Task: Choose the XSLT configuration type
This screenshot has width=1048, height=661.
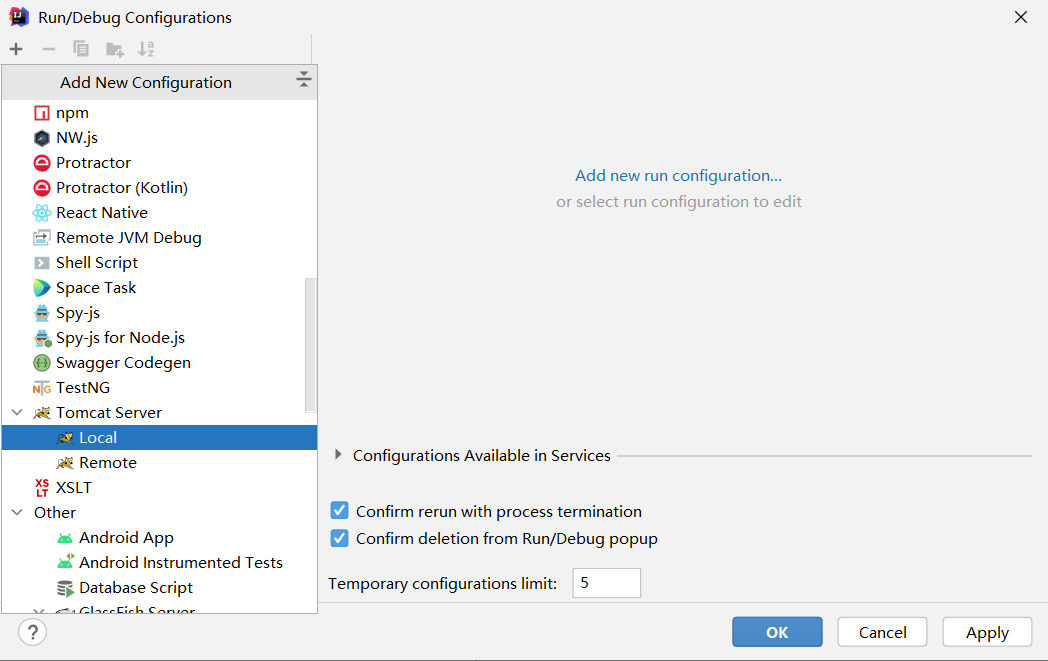Action: 160,488
